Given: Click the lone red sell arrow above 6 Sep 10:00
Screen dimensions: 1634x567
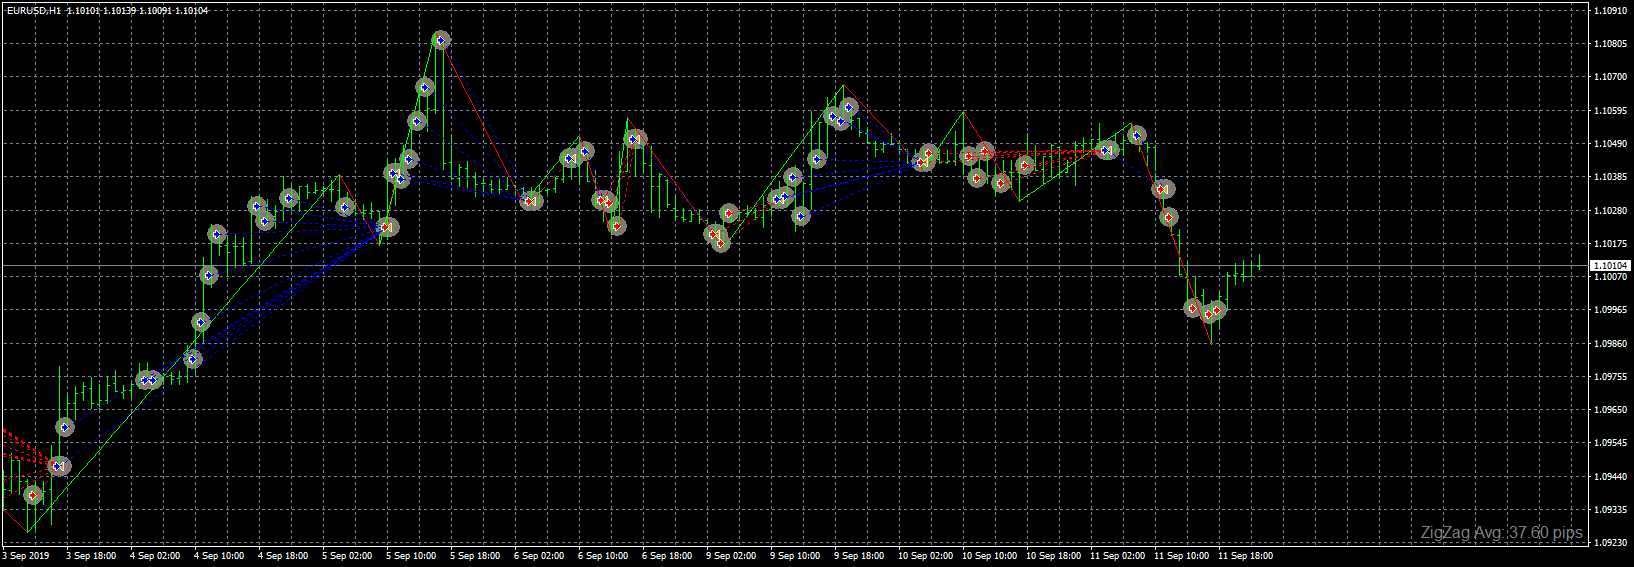Looking at the screenshot, I should coord(616,226).
